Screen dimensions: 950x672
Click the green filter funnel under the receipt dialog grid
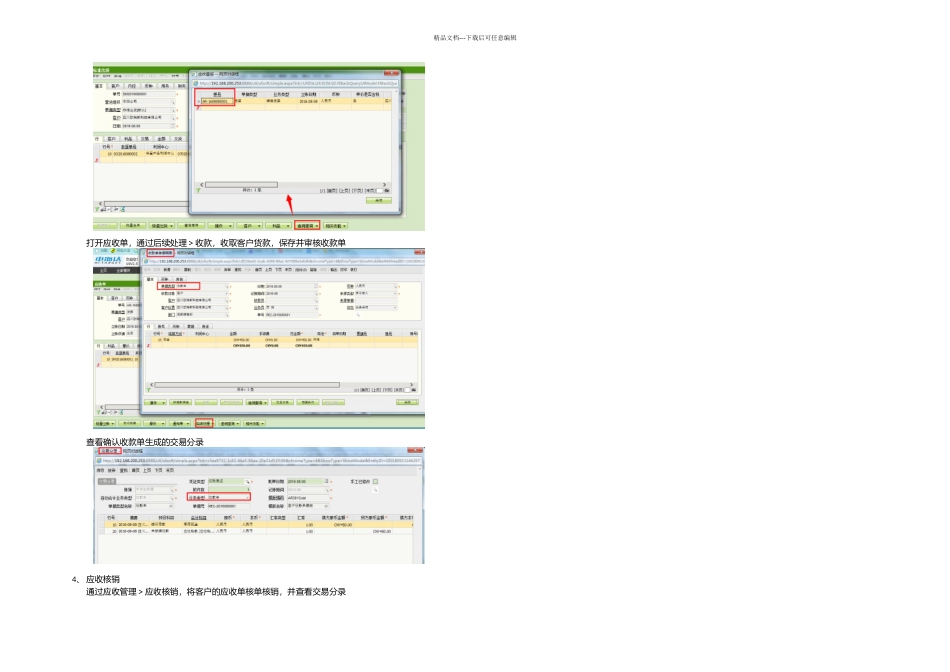coord(148,390)
